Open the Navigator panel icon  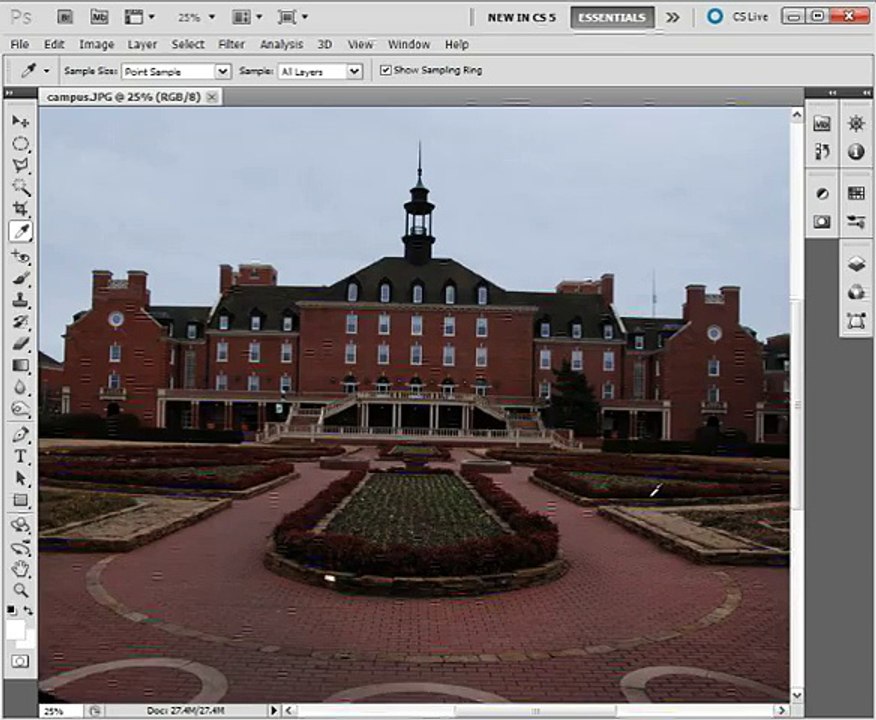click(856, 123)
